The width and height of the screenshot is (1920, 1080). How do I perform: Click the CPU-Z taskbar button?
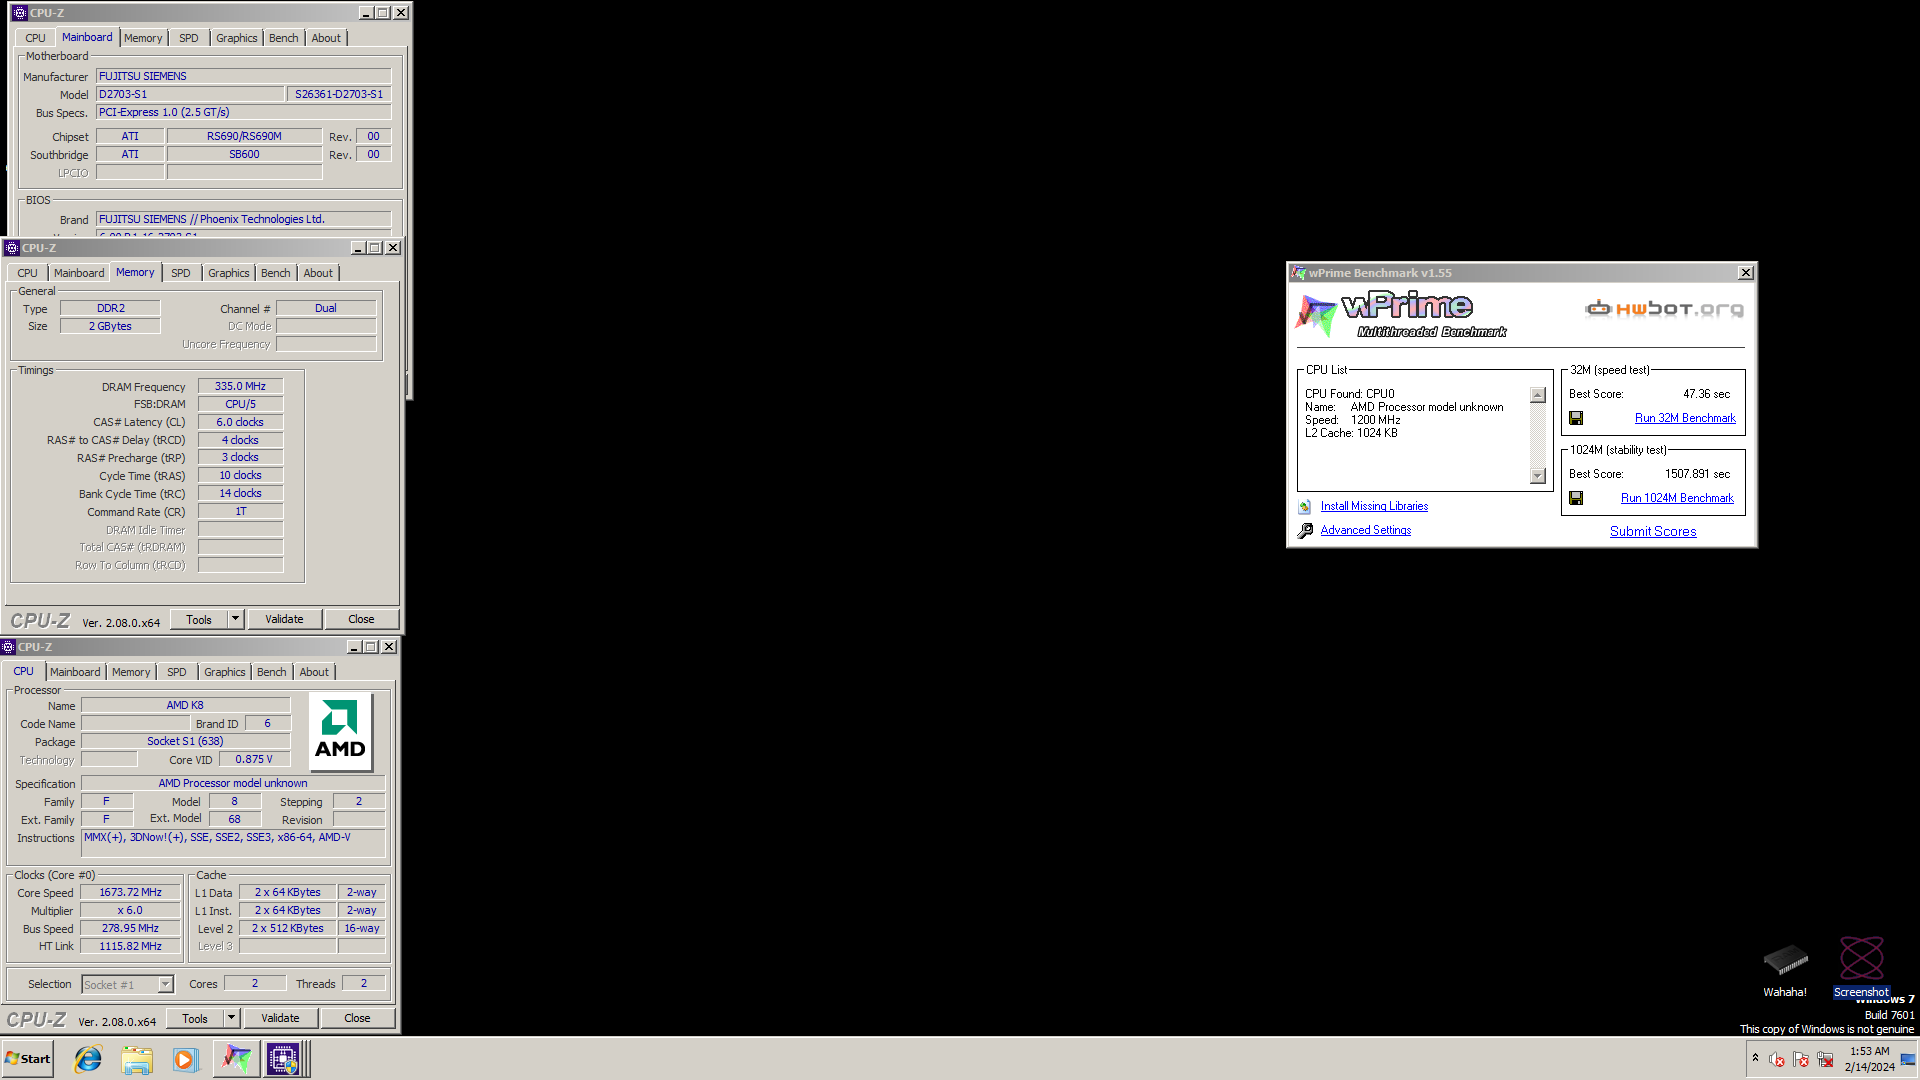pos(283,1059)
